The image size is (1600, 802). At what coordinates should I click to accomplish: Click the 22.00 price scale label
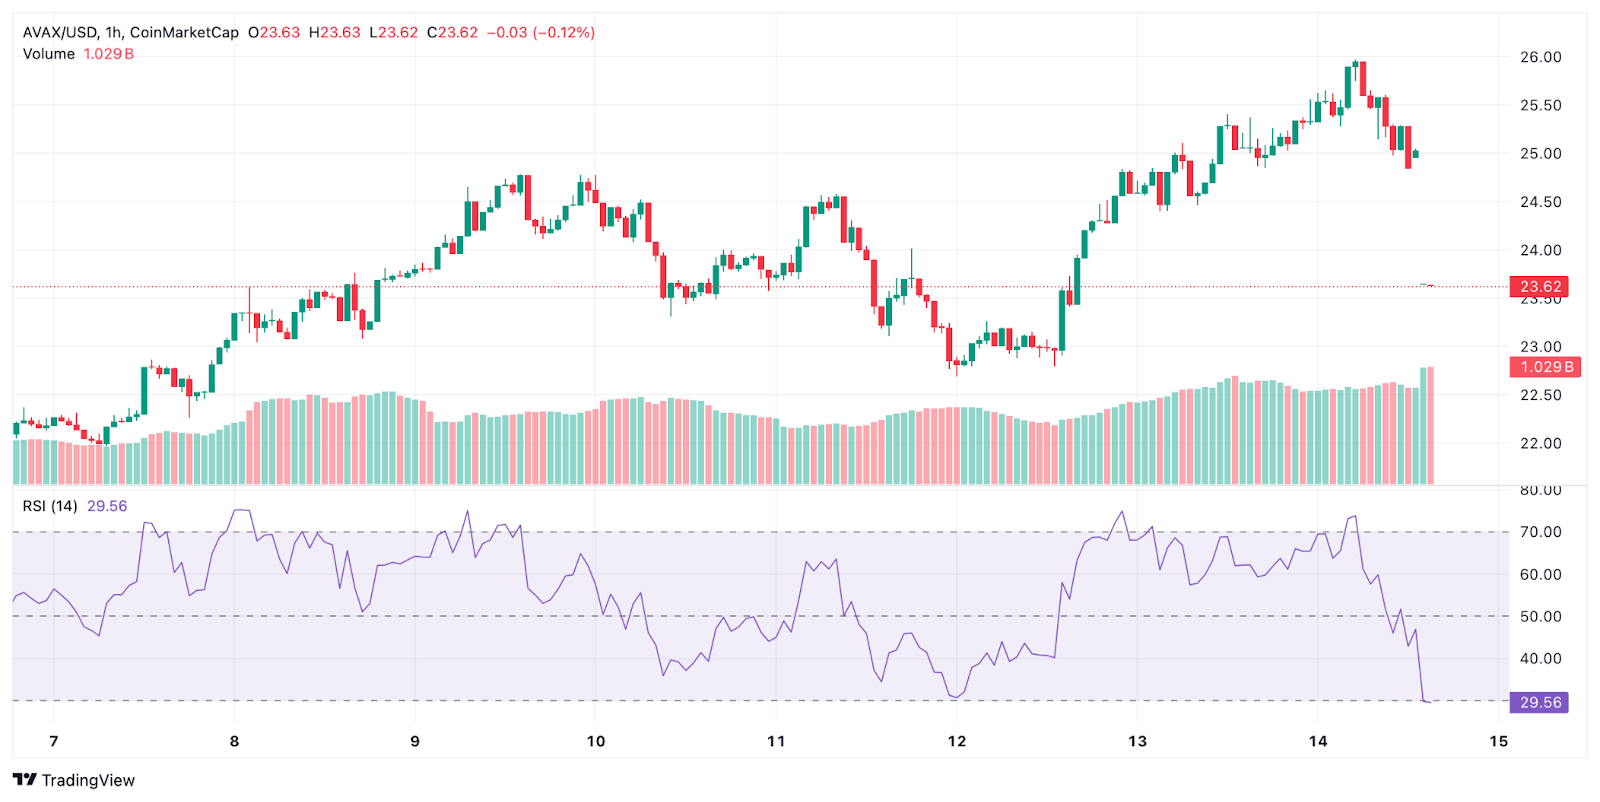tap(1540, 443)
